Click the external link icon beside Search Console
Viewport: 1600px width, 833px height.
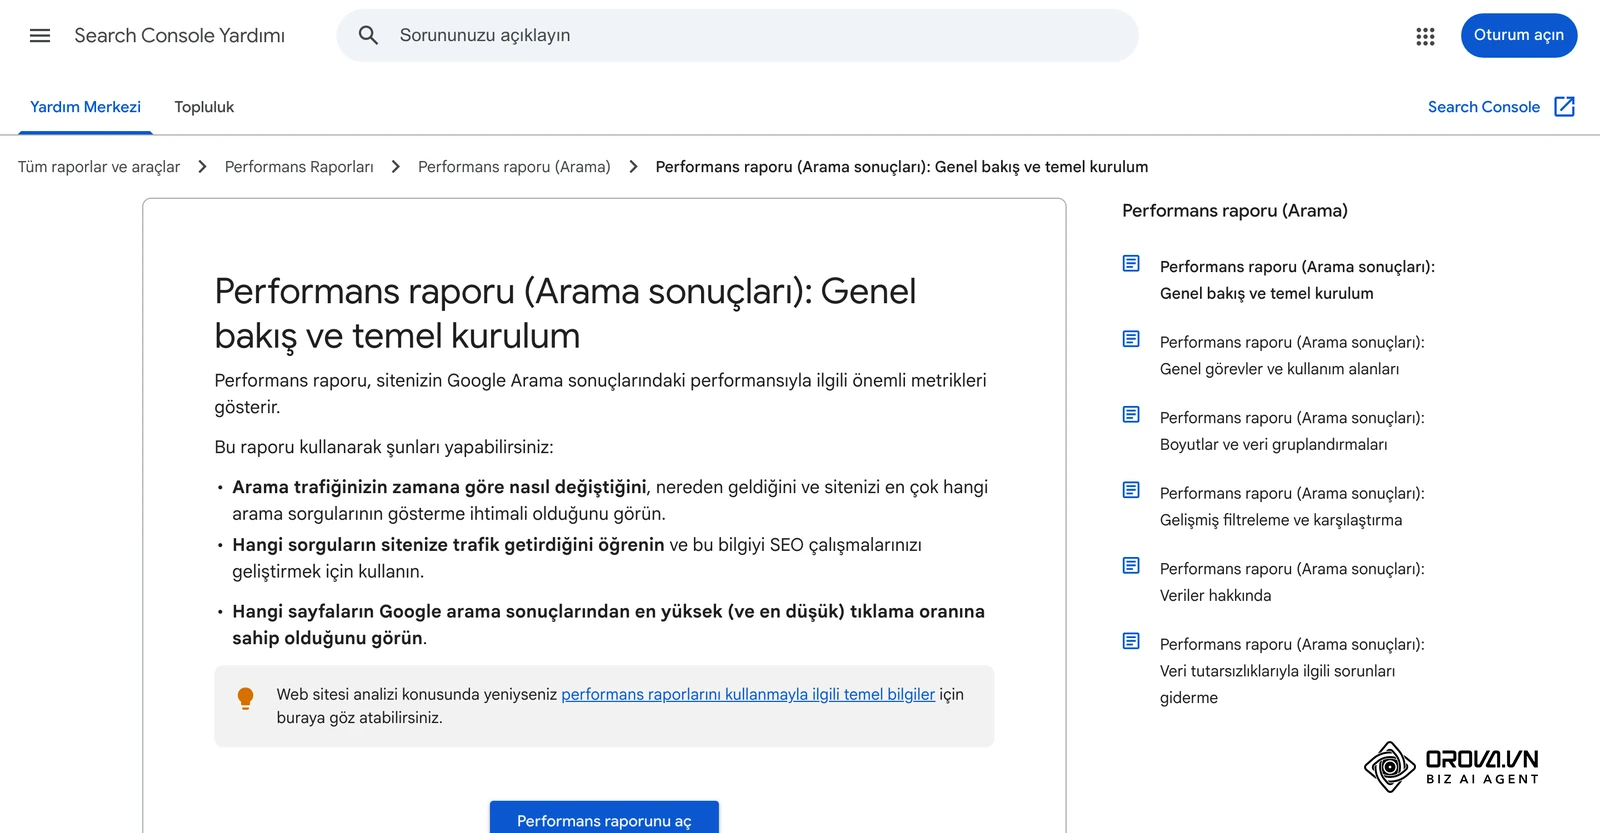point(1564,107)
